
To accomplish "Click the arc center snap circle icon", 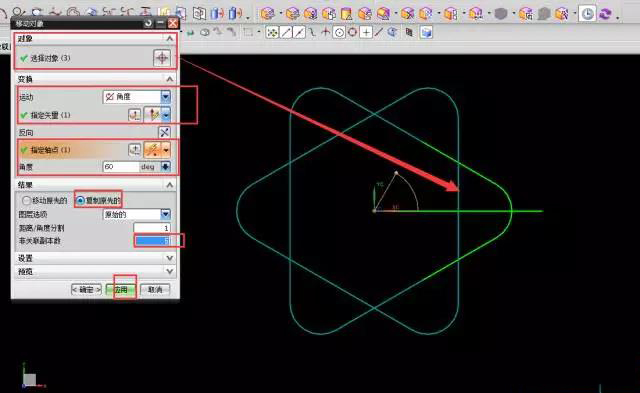I will (x=339, y=32).
